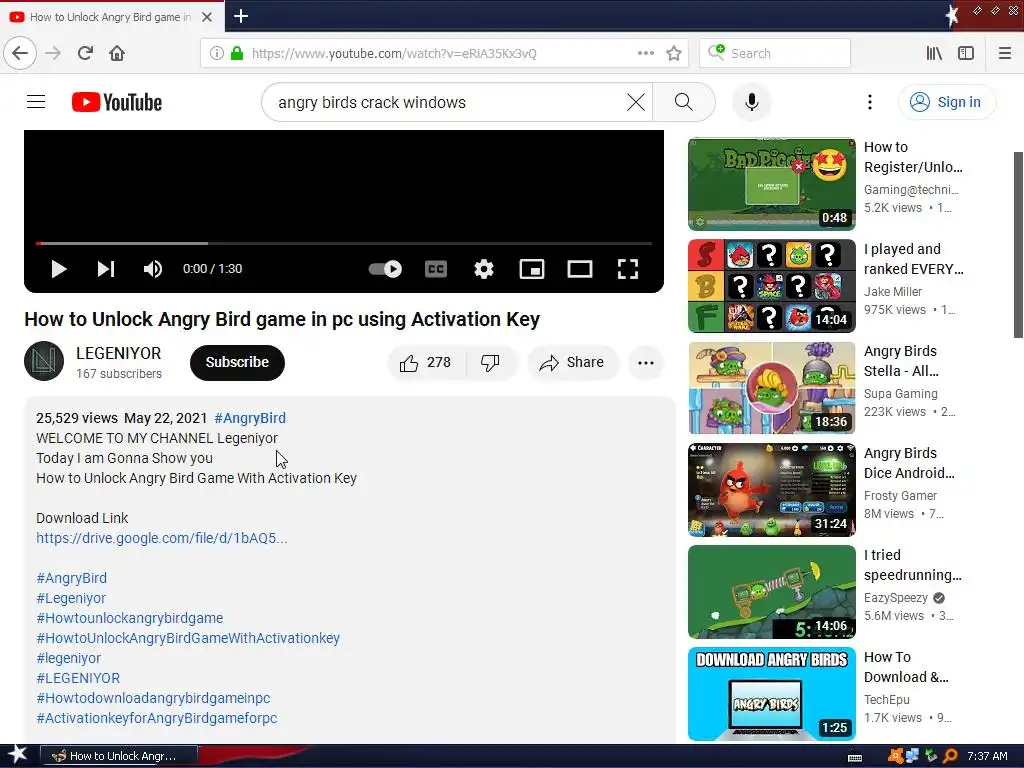
Task: Open #AngryBird hashtag next to the date
Action: (x=249, y=418)
